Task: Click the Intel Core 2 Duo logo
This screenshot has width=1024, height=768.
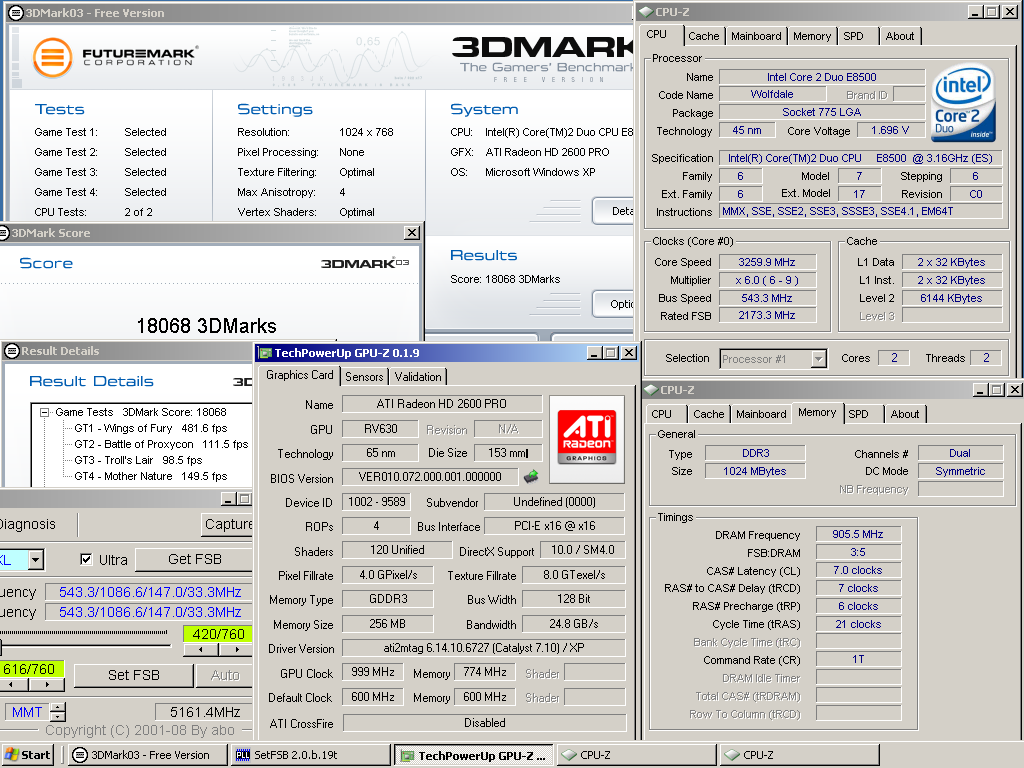Action: (x=963, y=102)
